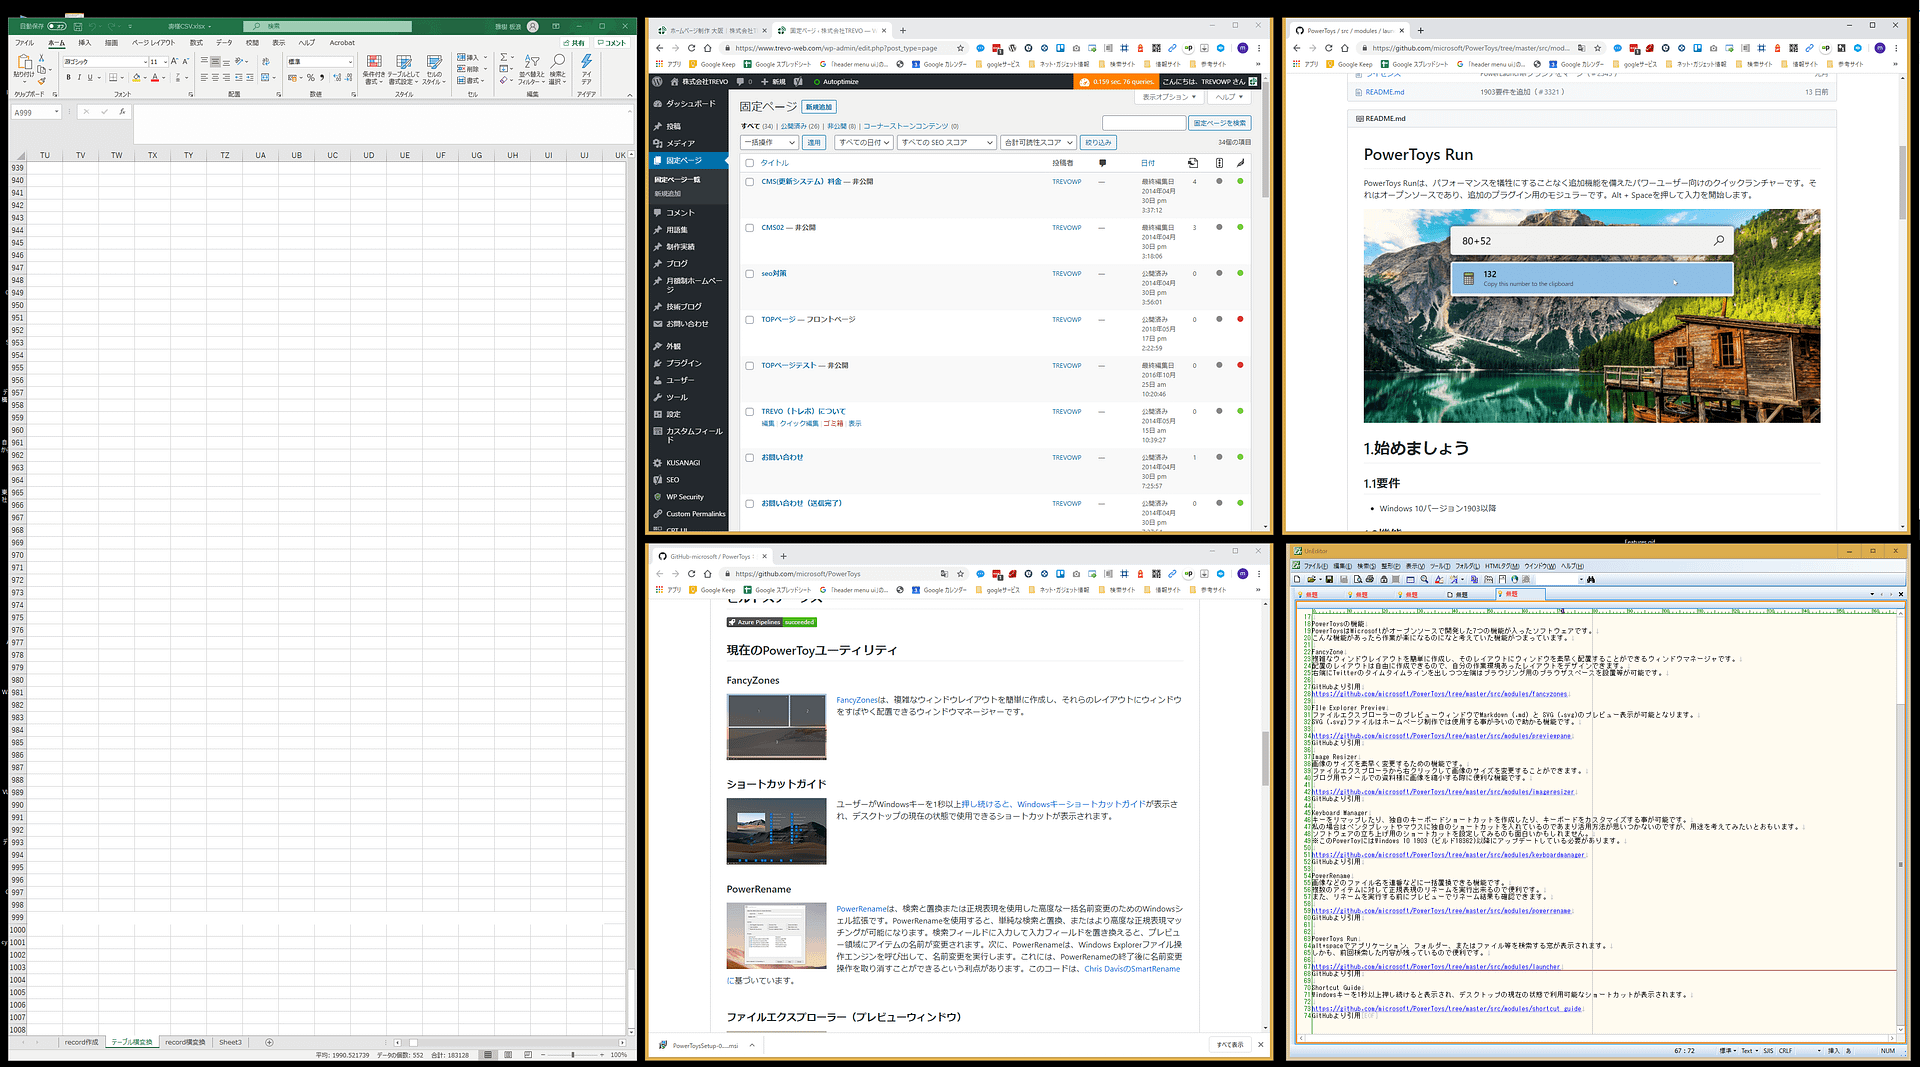
Task: Click the add new sheet plus icon
Action: coord(269,1042)
